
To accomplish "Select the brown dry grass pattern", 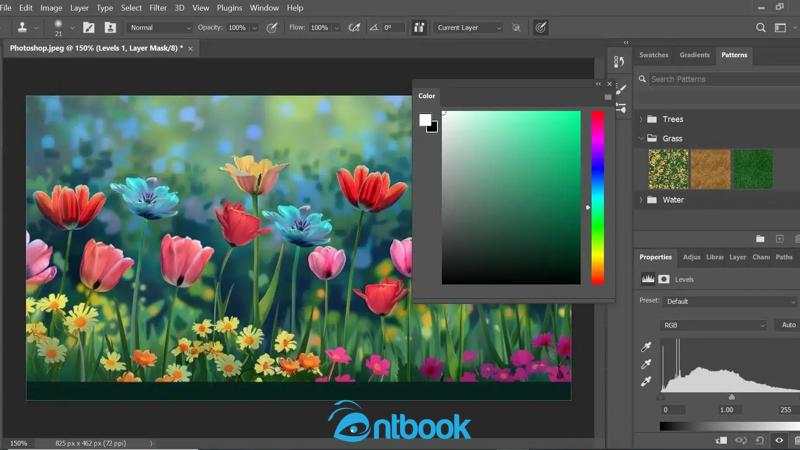I will coord(711,169).
